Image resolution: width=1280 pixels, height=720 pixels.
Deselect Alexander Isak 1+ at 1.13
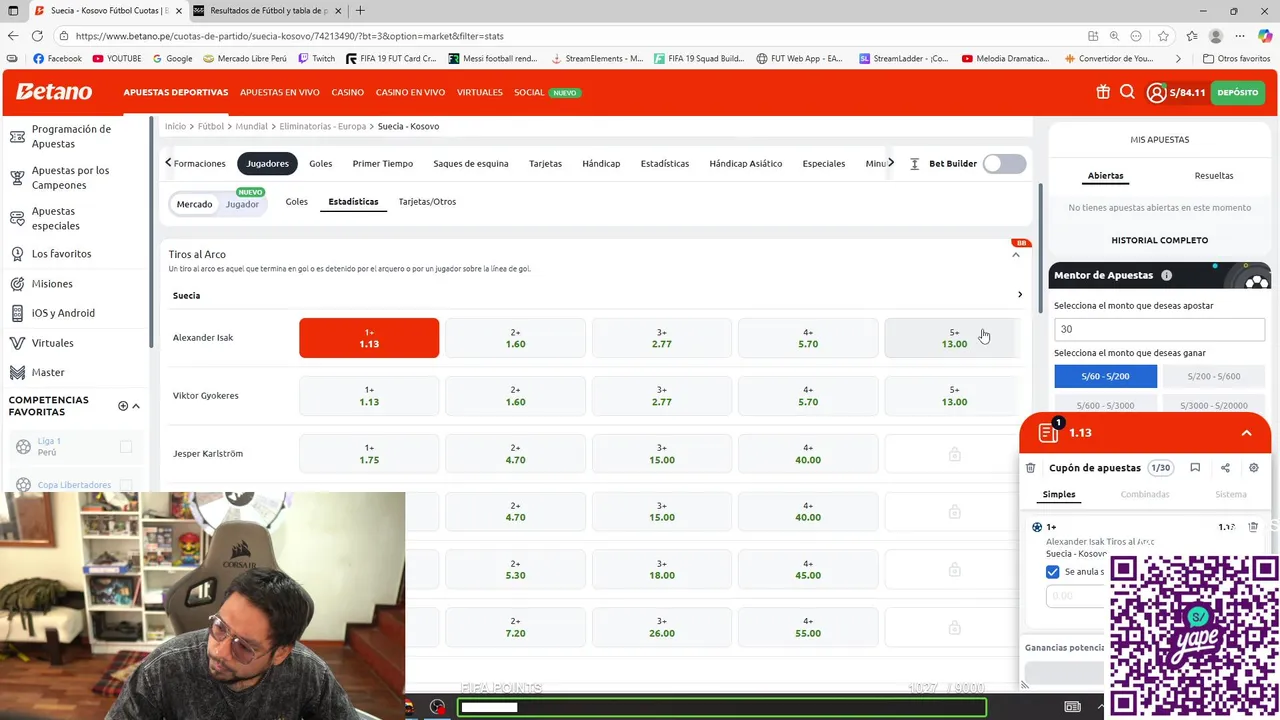pyautogui.click(x=369, y=338)
